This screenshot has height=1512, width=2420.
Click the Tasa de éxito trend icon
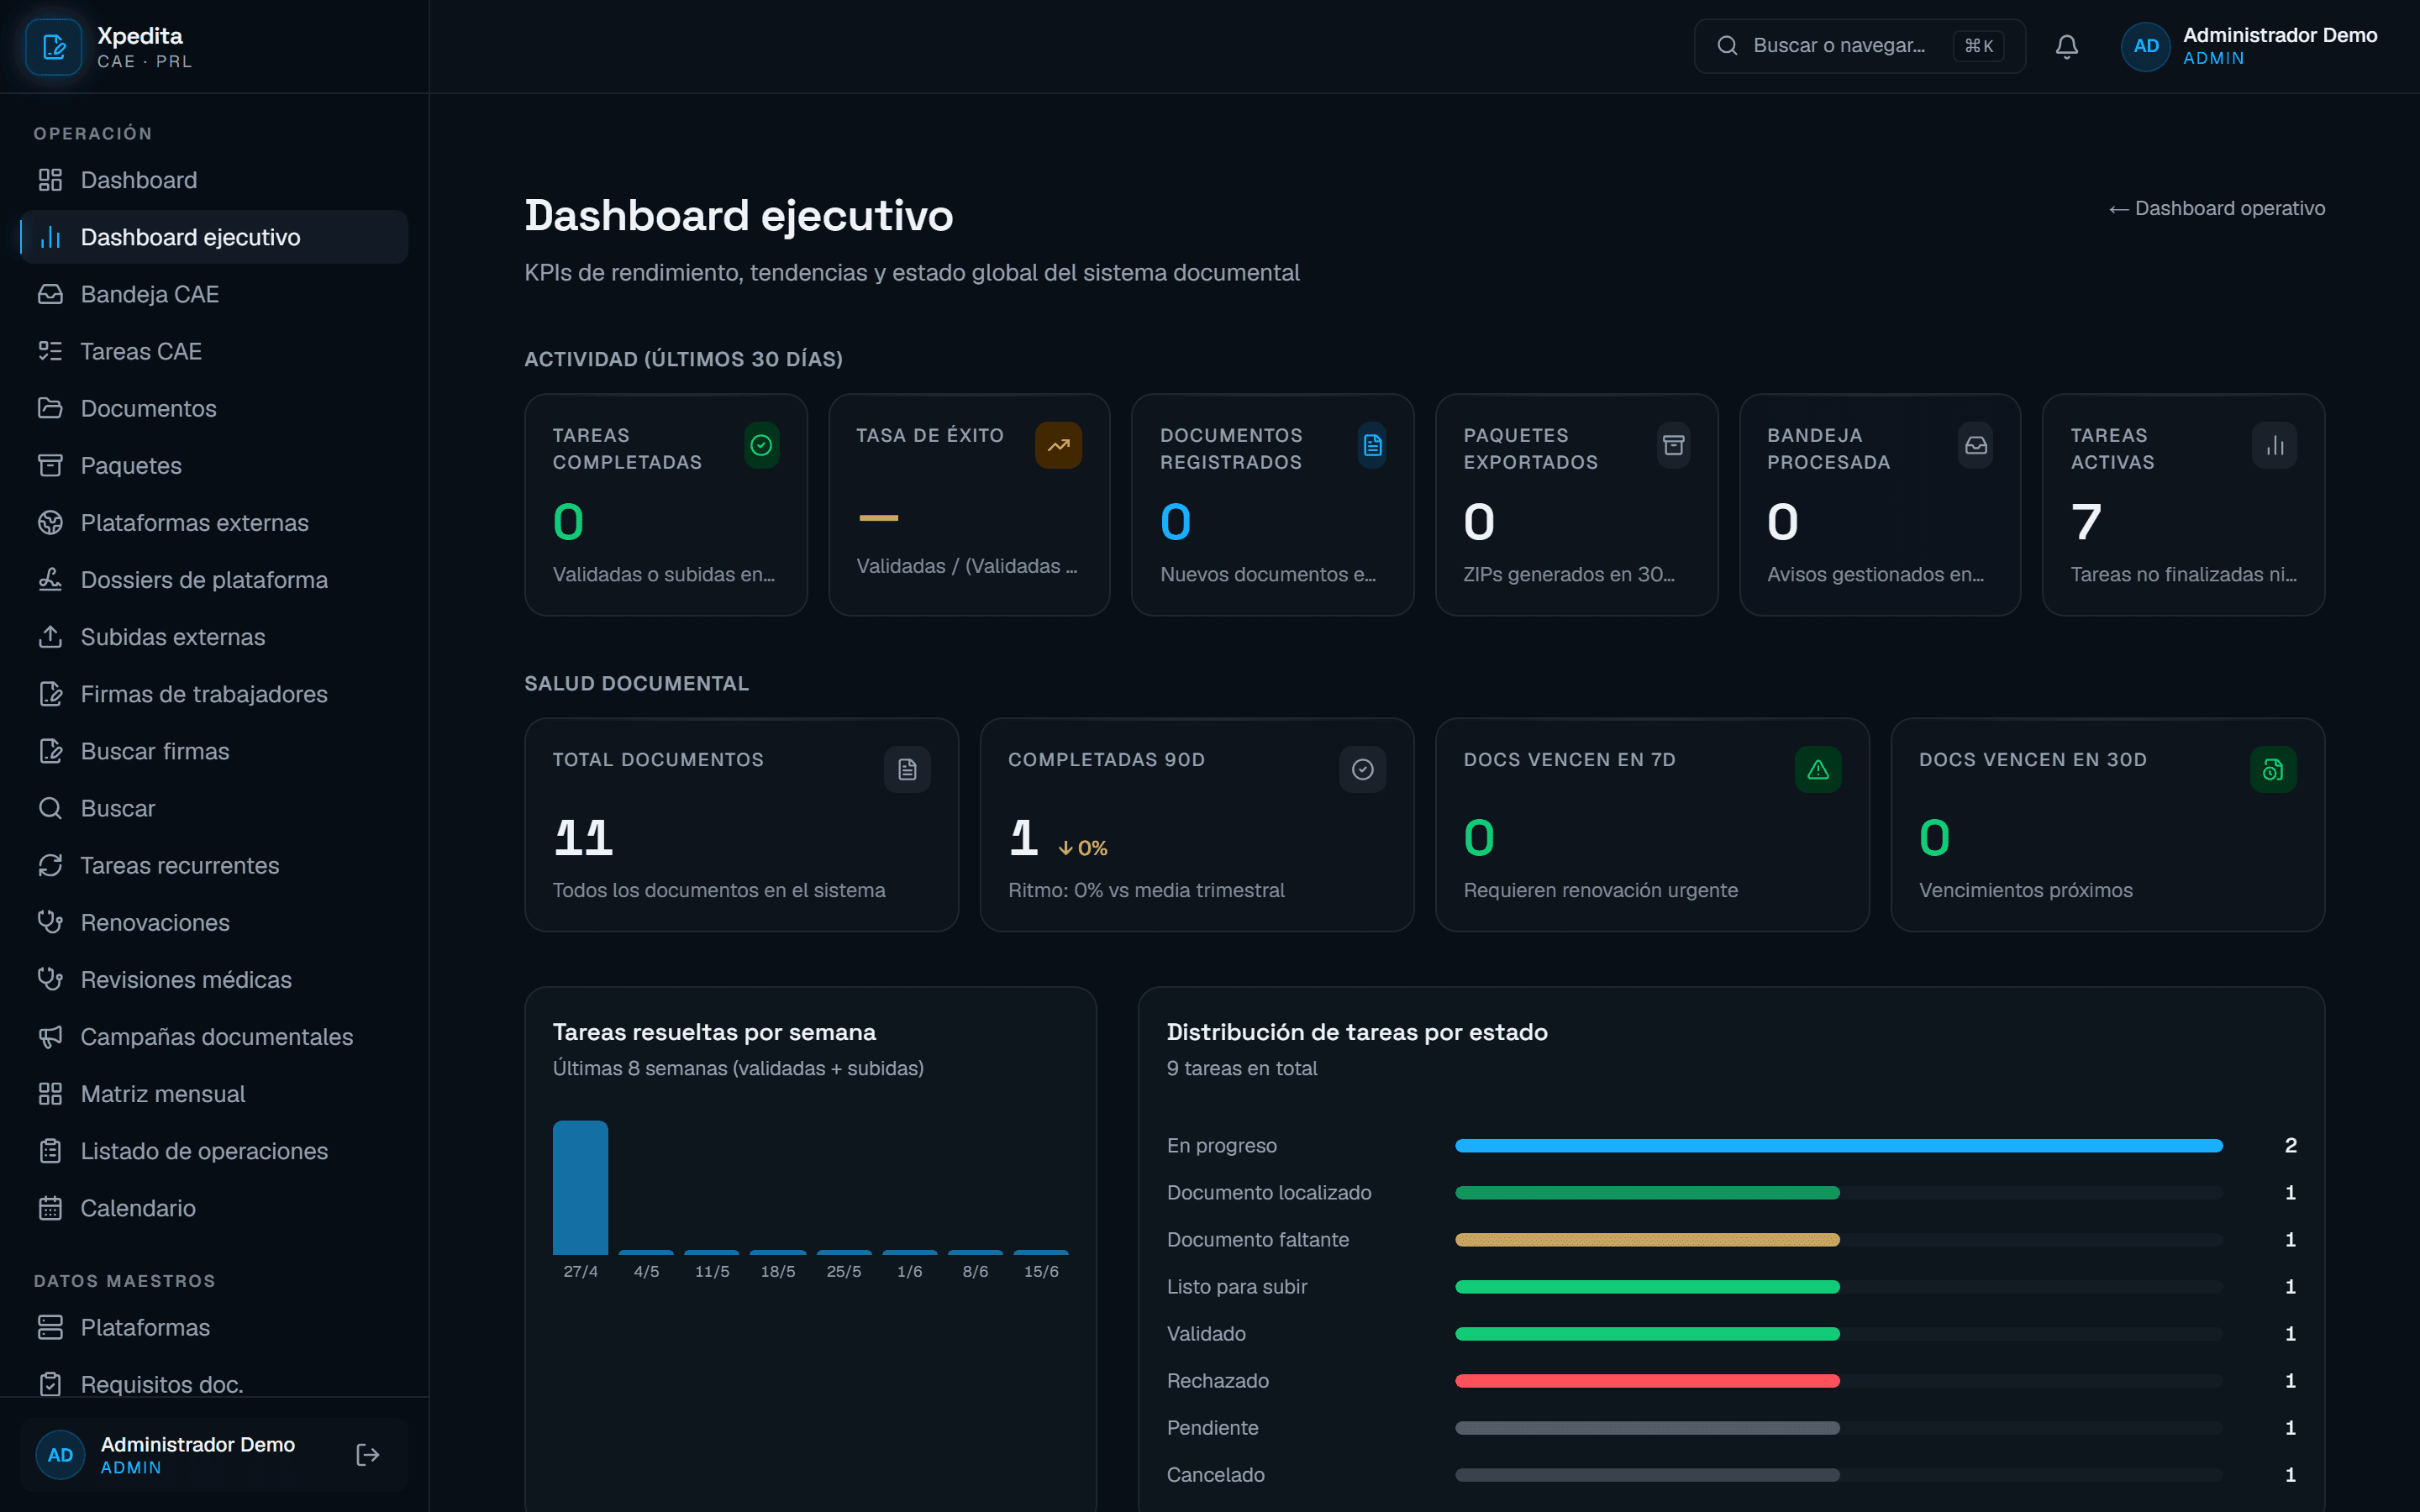pyautogui.click(x=1058, y=445)
